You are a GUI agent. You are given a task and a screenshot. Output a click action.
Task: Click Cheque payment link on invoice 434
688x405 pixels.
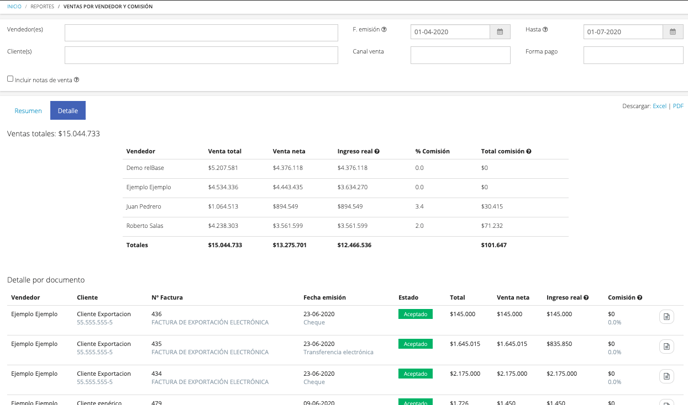click(314, 382)
